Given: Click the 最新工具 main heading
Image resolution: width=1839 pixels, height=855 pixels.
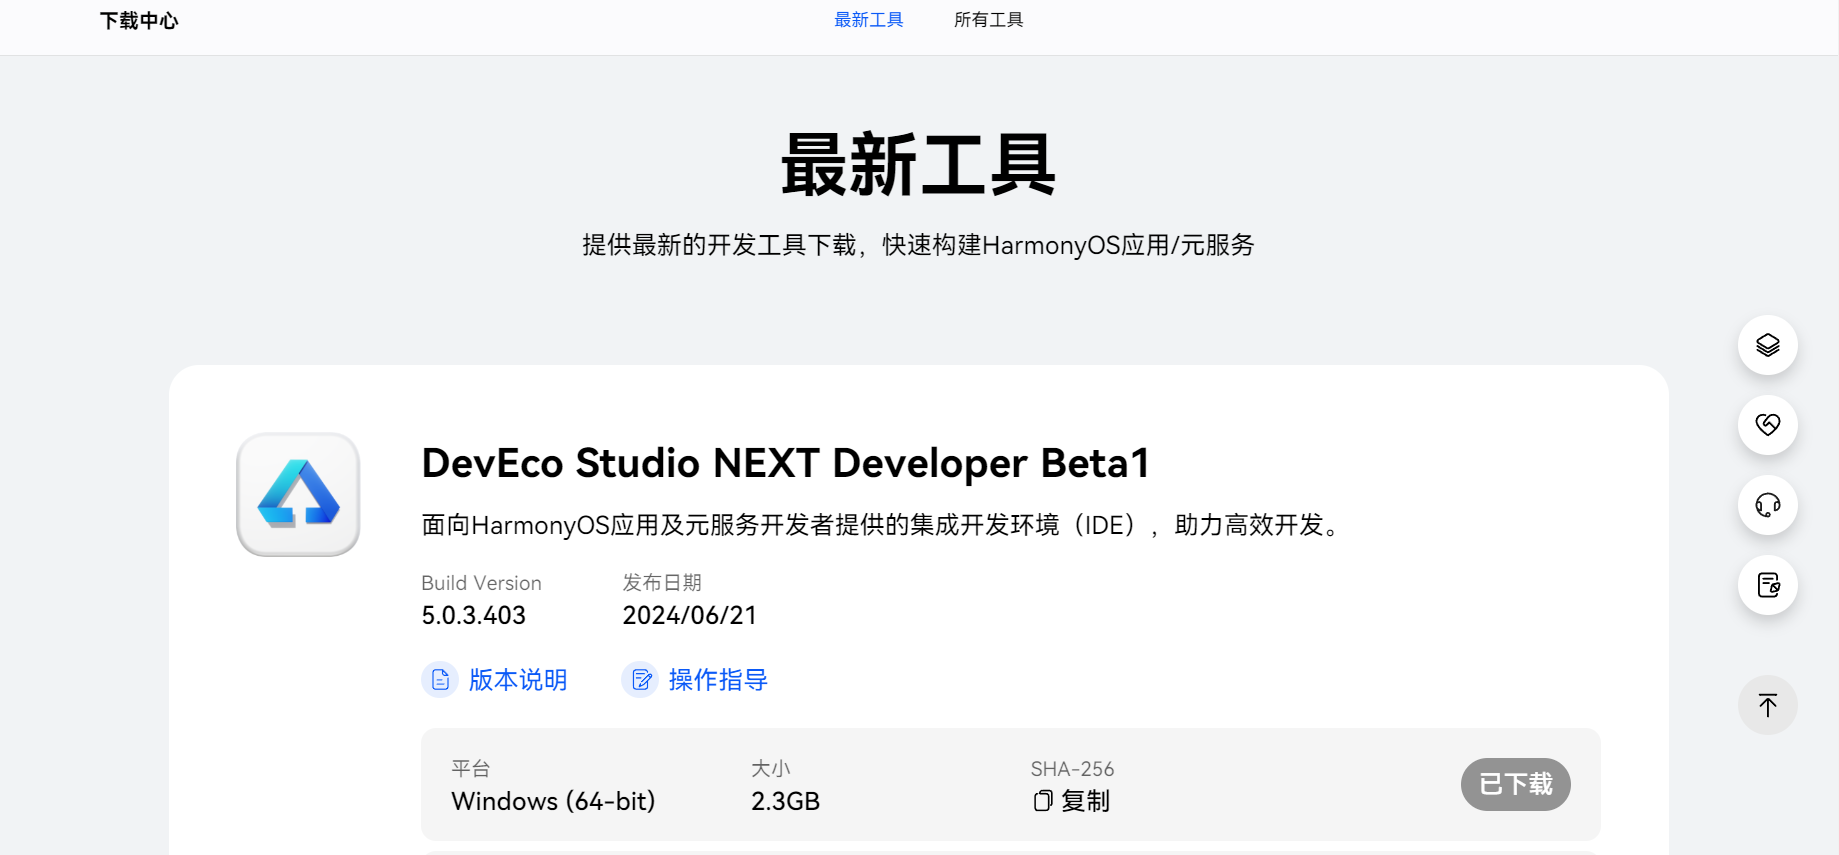Looking at the screenshot, I should click(918, 166).
